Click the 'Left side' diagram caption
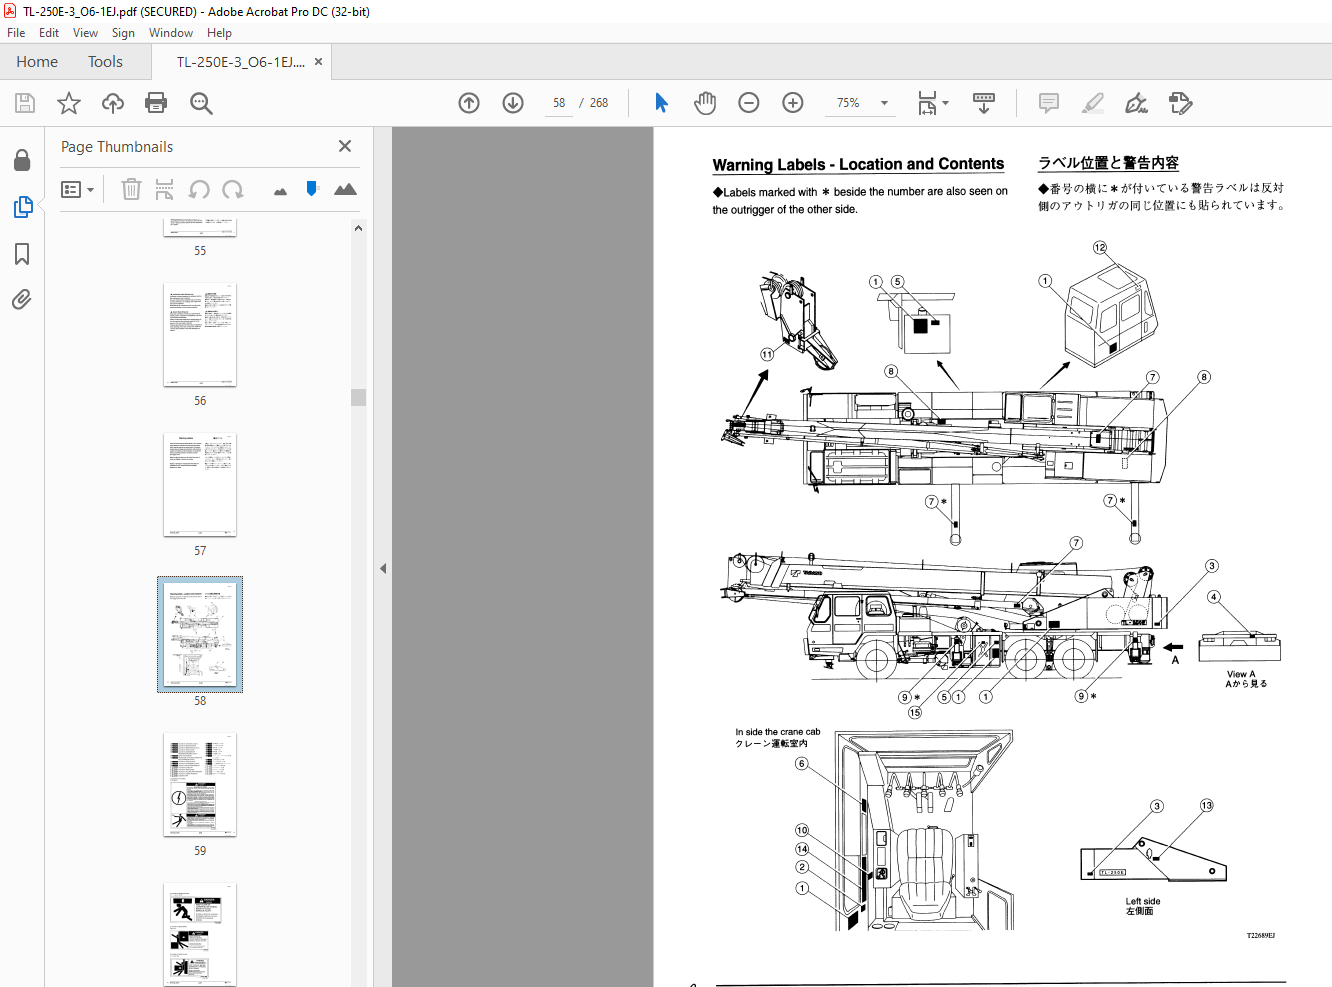The height and width of the screenshot is (987, 1332). 1143,901
